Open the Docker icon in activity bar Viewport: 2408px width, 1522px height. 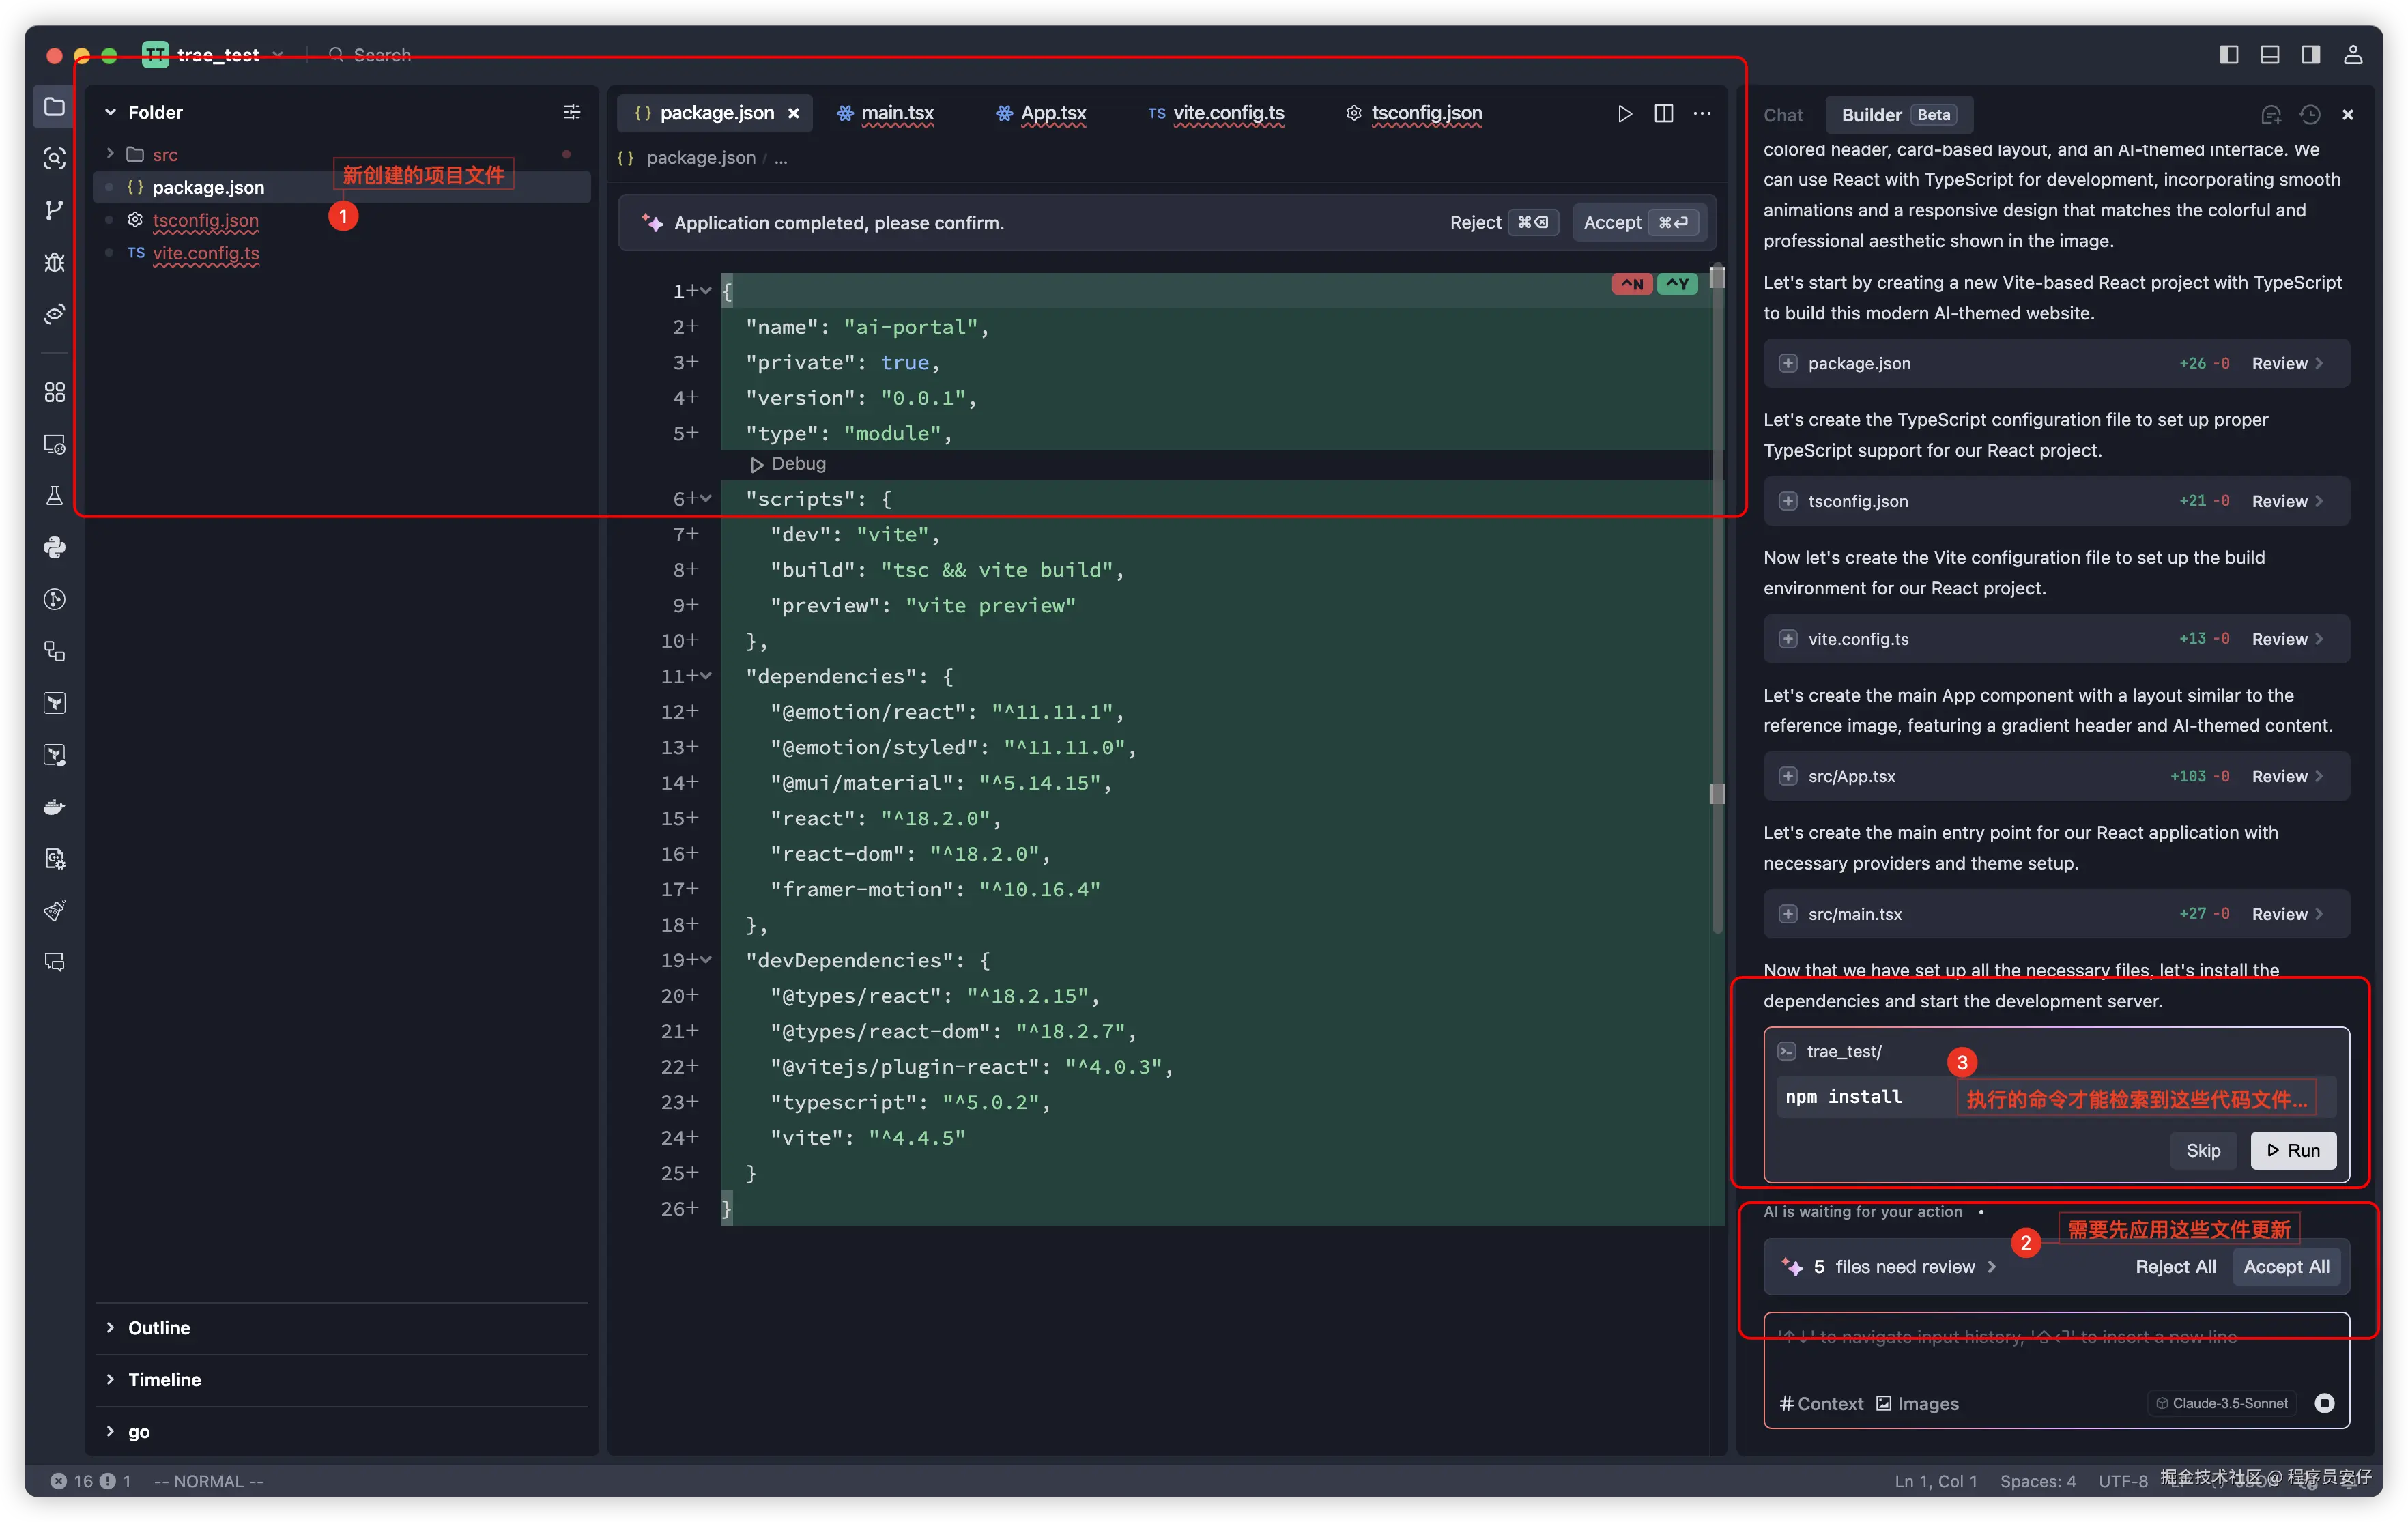pos(54,807)
